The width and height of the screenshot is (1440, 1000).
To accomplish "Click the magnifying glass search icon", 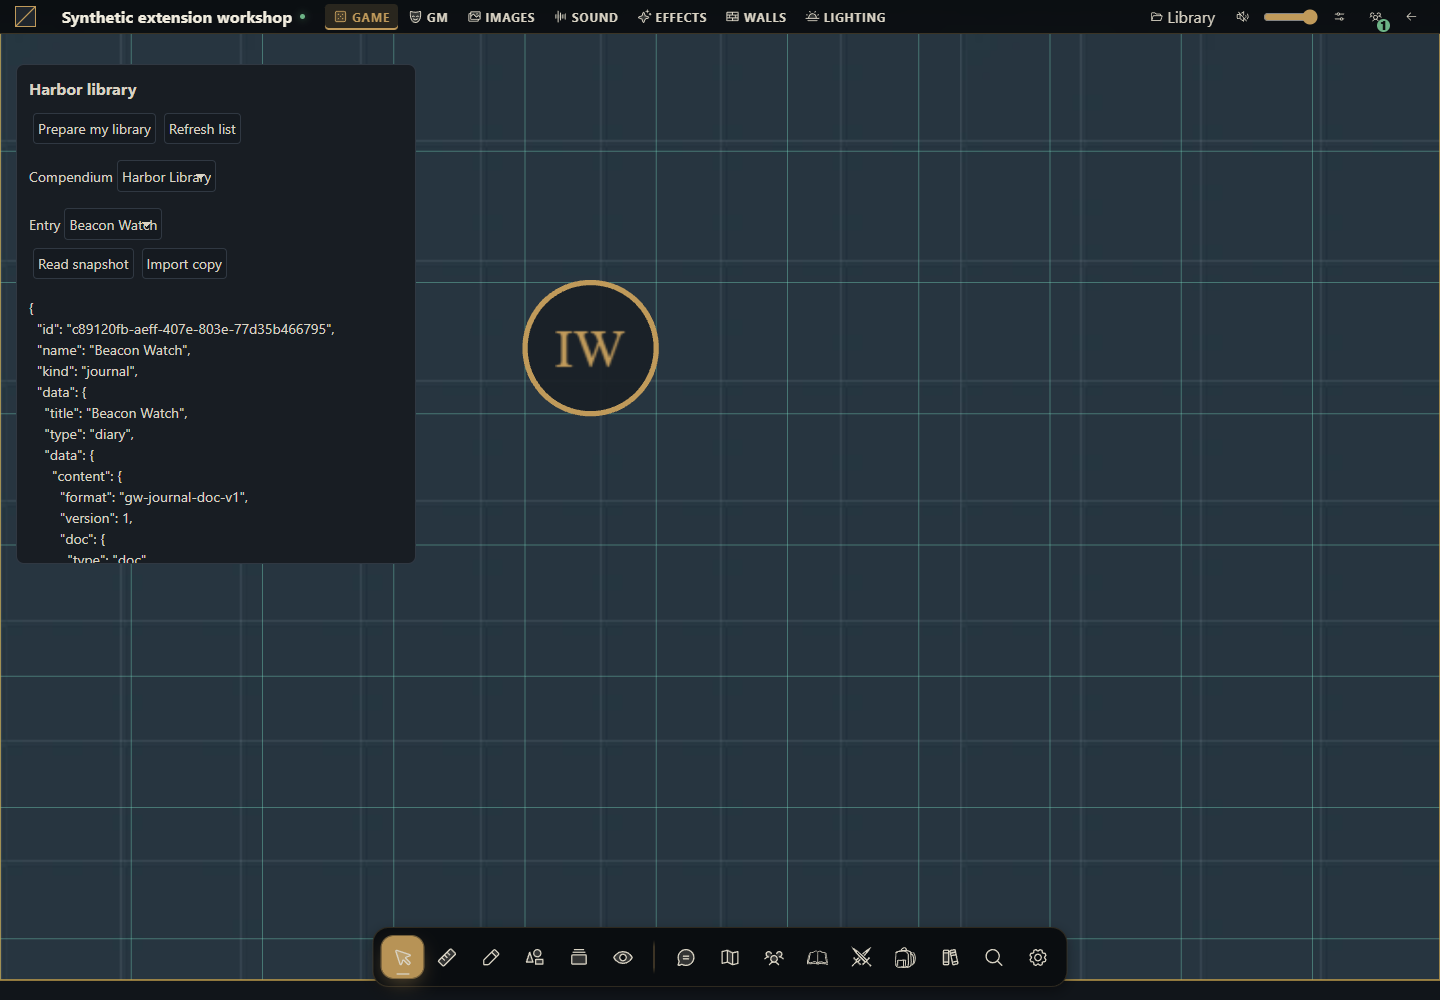I will pos(994,958).
